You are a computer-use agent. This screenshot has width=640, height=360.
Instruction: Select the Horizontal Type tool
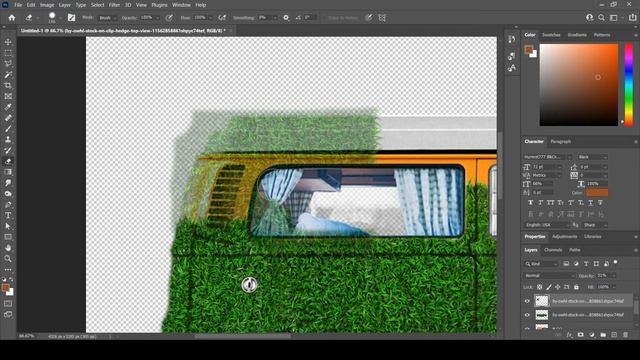(x=8, y=215)
